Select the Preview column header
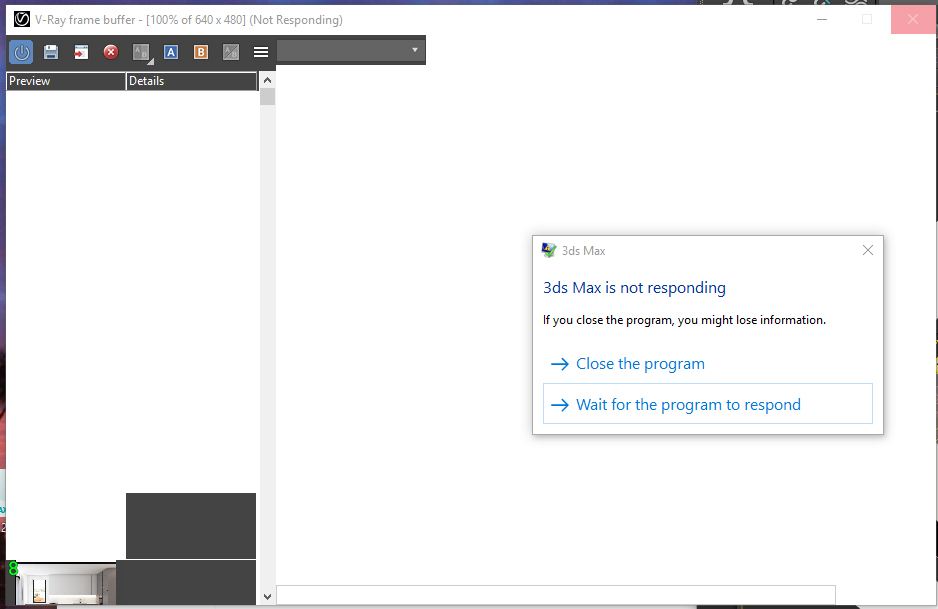 [x=66, y=81]
